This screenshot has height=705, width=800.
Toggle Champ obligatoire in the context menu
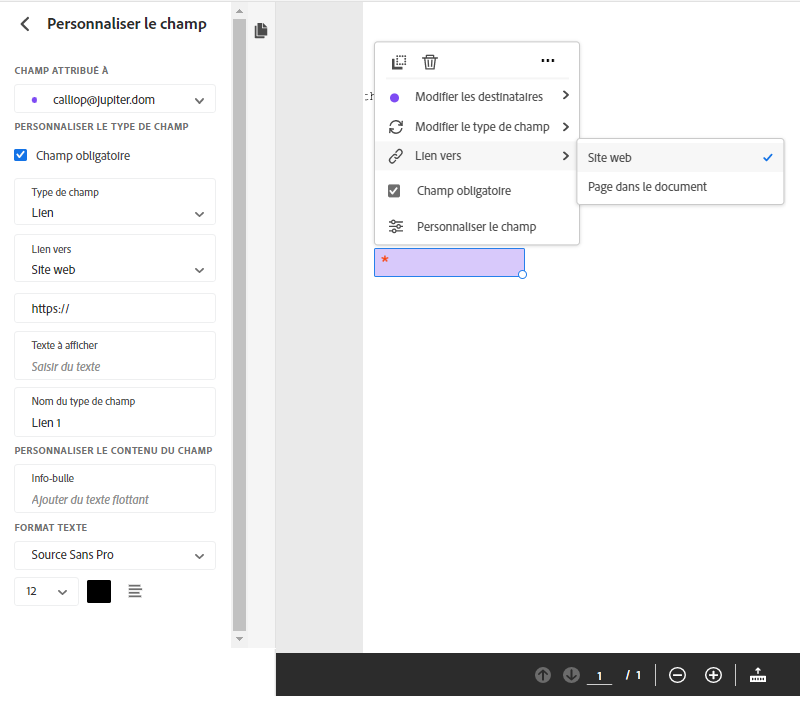[x=395, y=191]
